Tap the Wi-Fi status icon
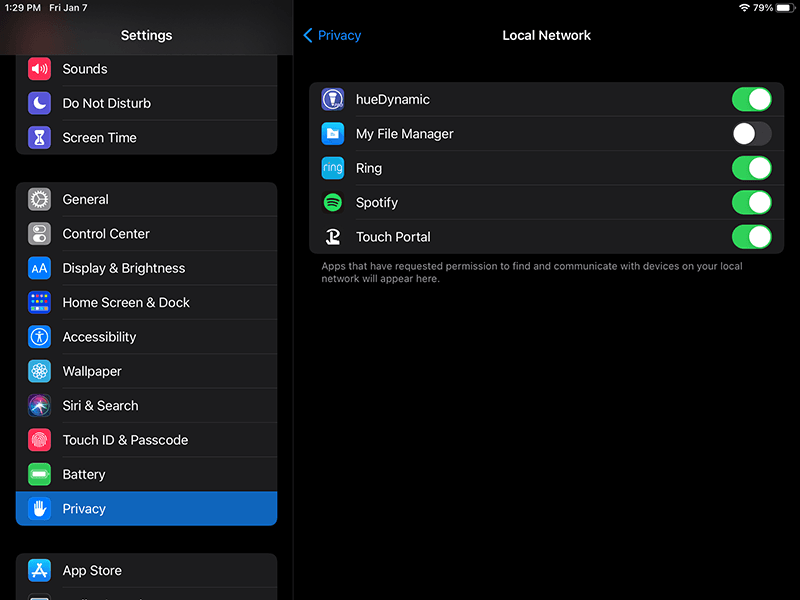Viewport: 800px width, 600px height. click(744, 8)
